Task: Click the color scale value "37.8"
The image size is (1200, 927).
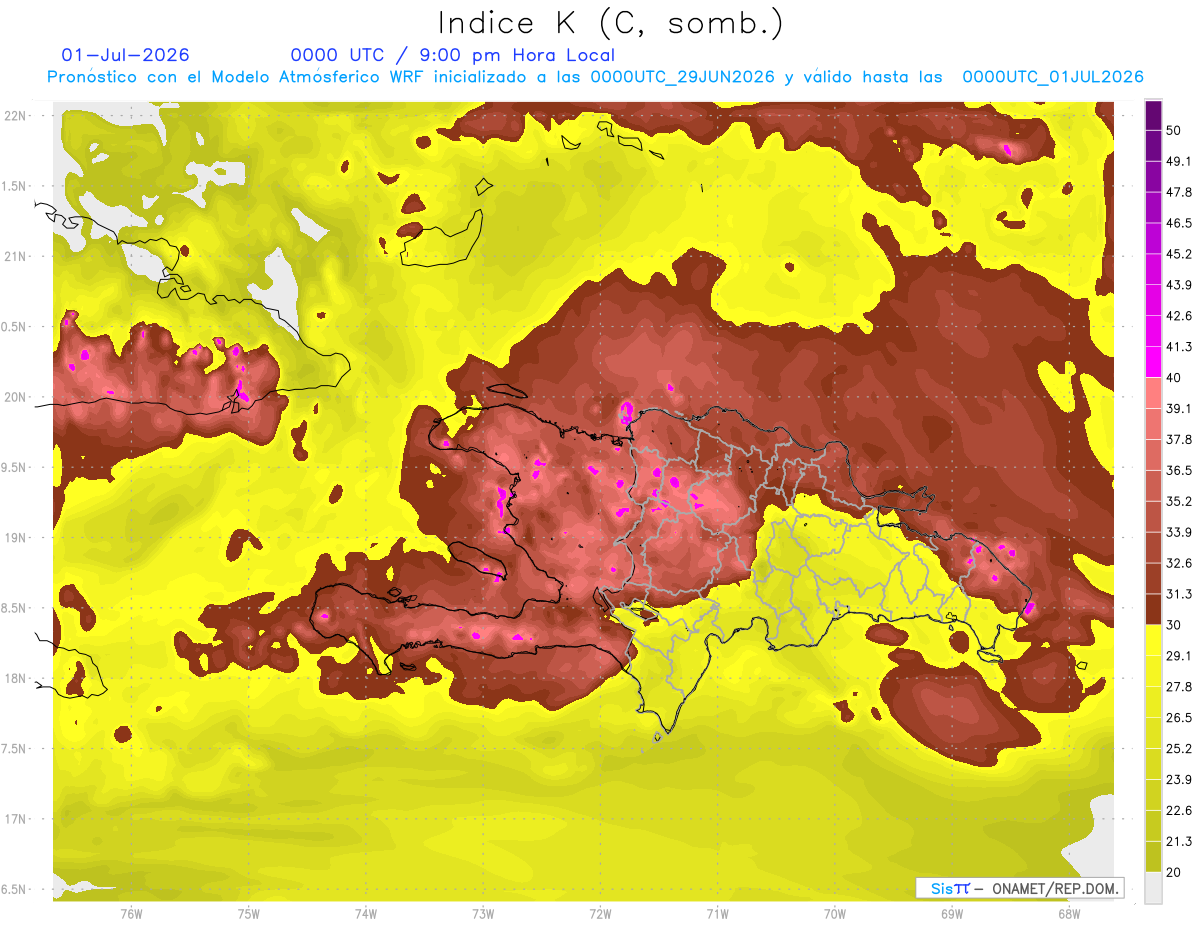Action: pos(1179,439)
